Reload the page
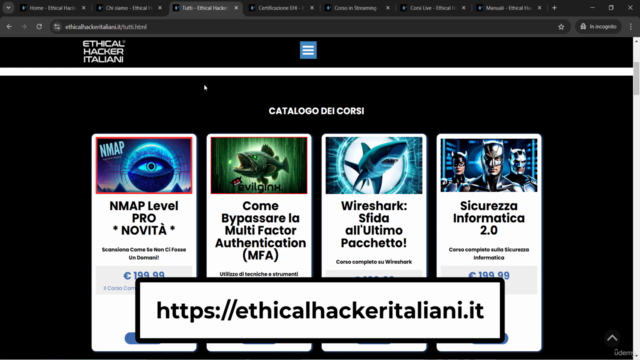This screenshot has width=640, height=360. (x=39, y=27)
